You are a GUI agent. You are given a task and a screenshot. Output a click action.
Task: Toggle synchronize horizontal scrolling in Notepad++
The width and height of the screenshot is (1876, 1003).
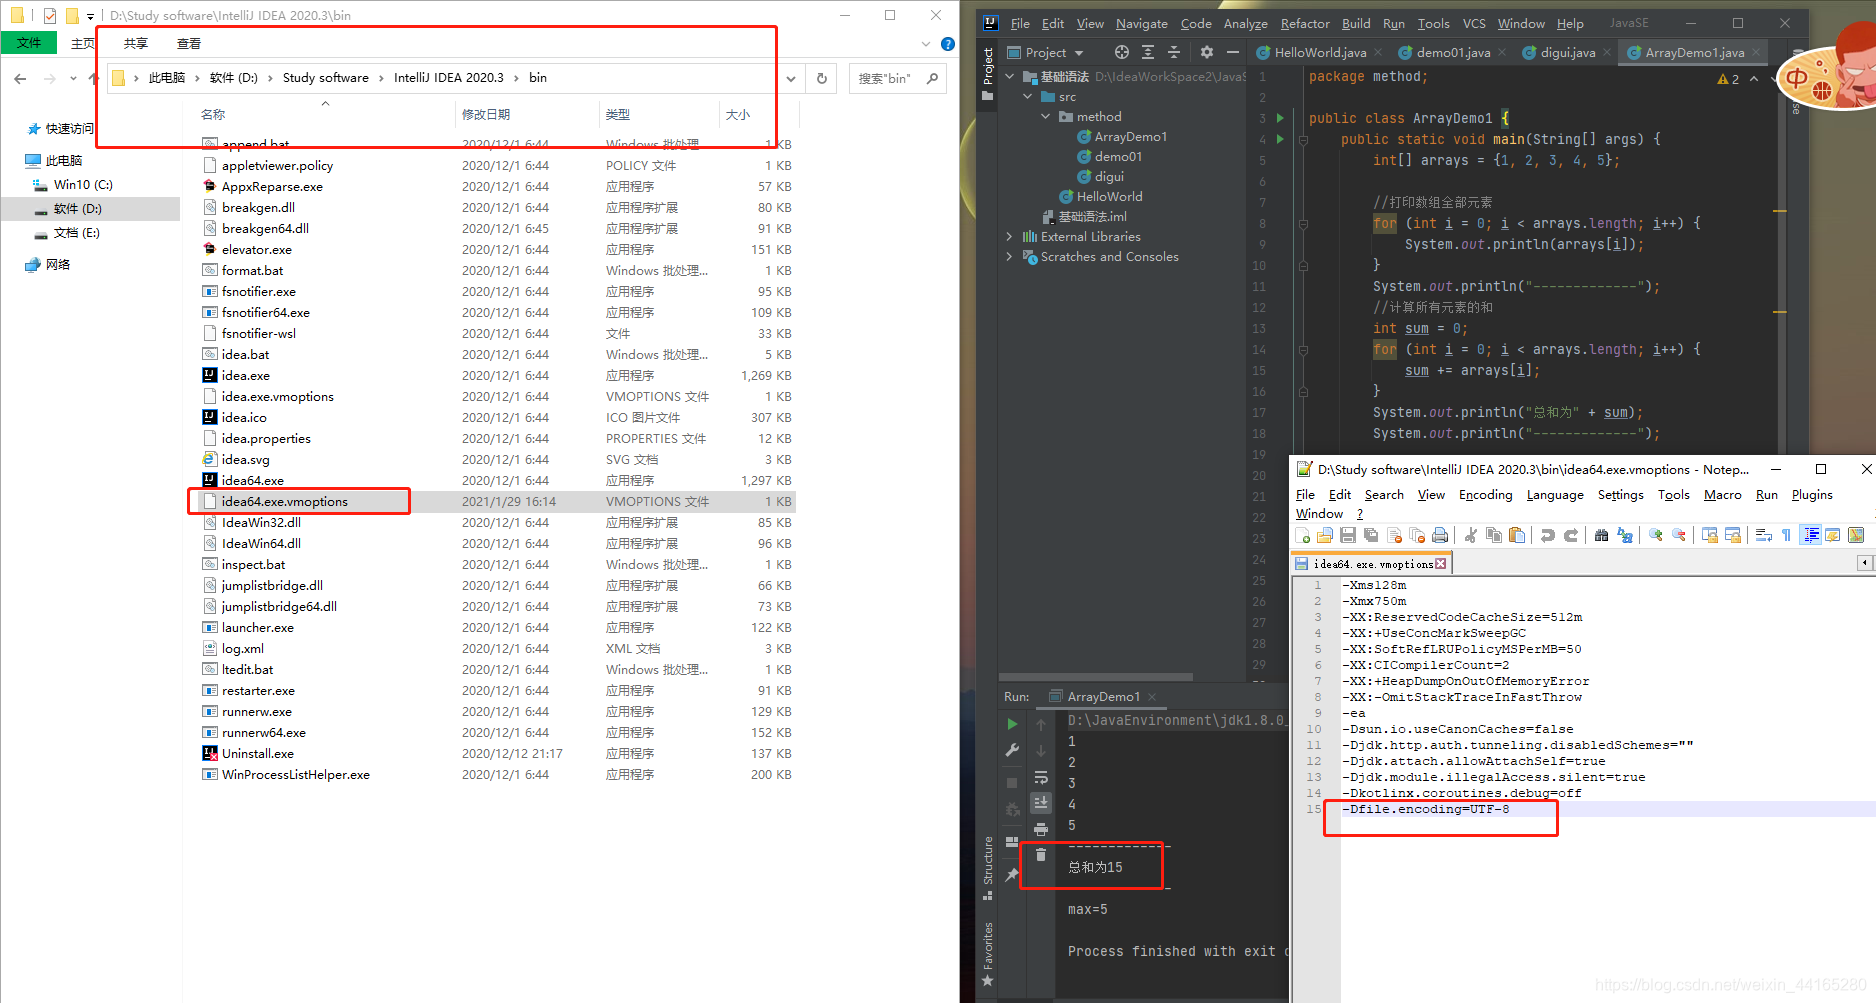coord(1733,536)
